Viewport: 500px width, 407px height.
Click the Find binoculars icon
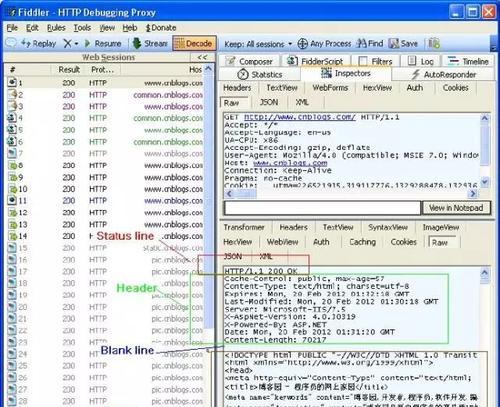click(361, 43)
